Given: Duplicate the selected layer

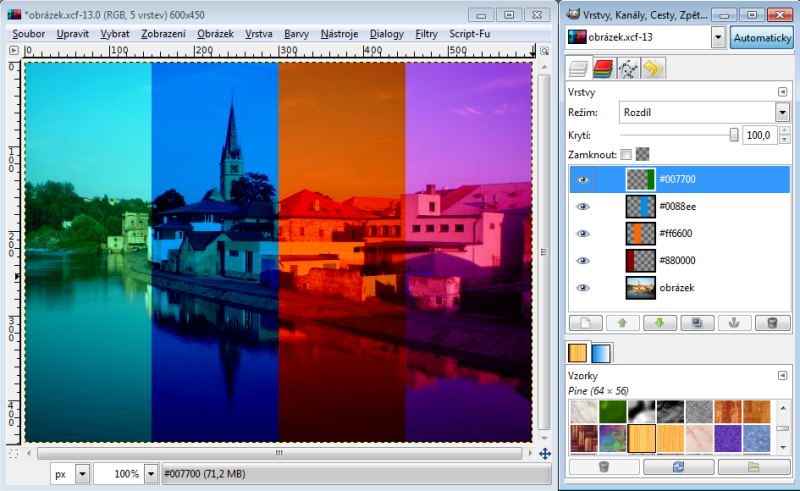Looking at the screenshot, I should coord(695,323).
